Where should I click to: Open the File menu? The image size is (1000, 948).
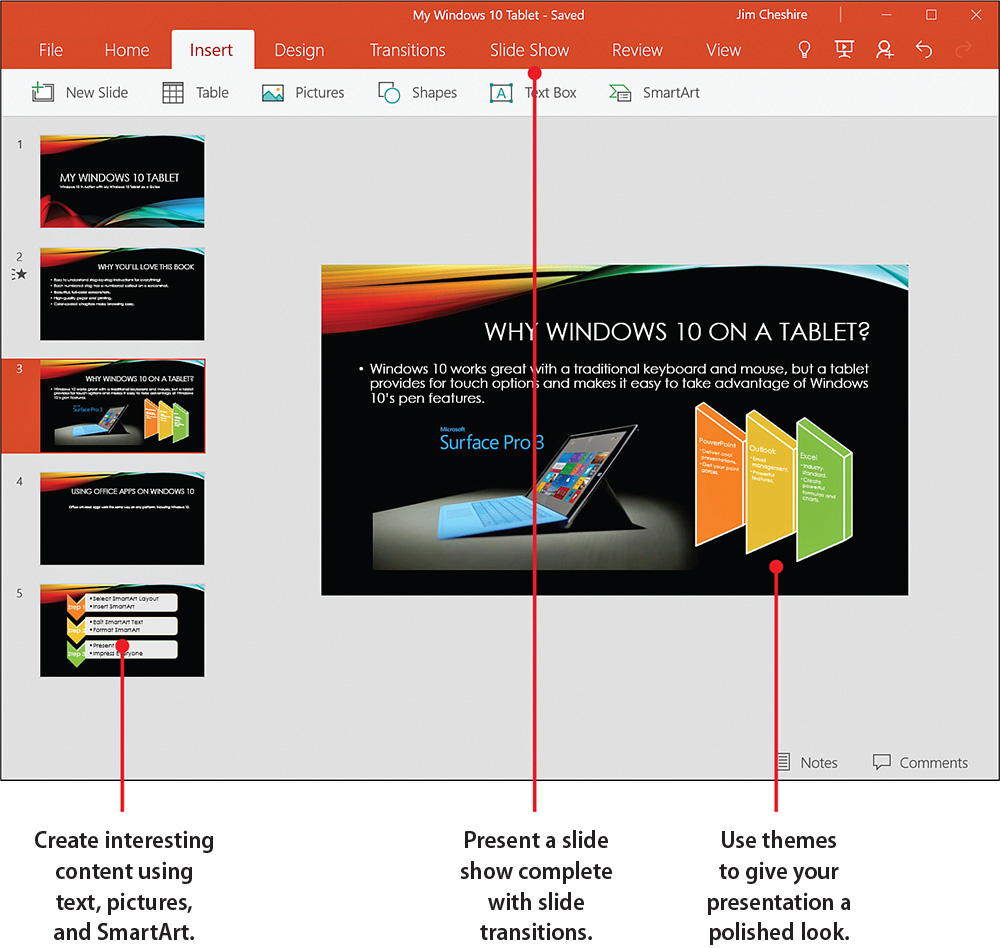(50, 50)
